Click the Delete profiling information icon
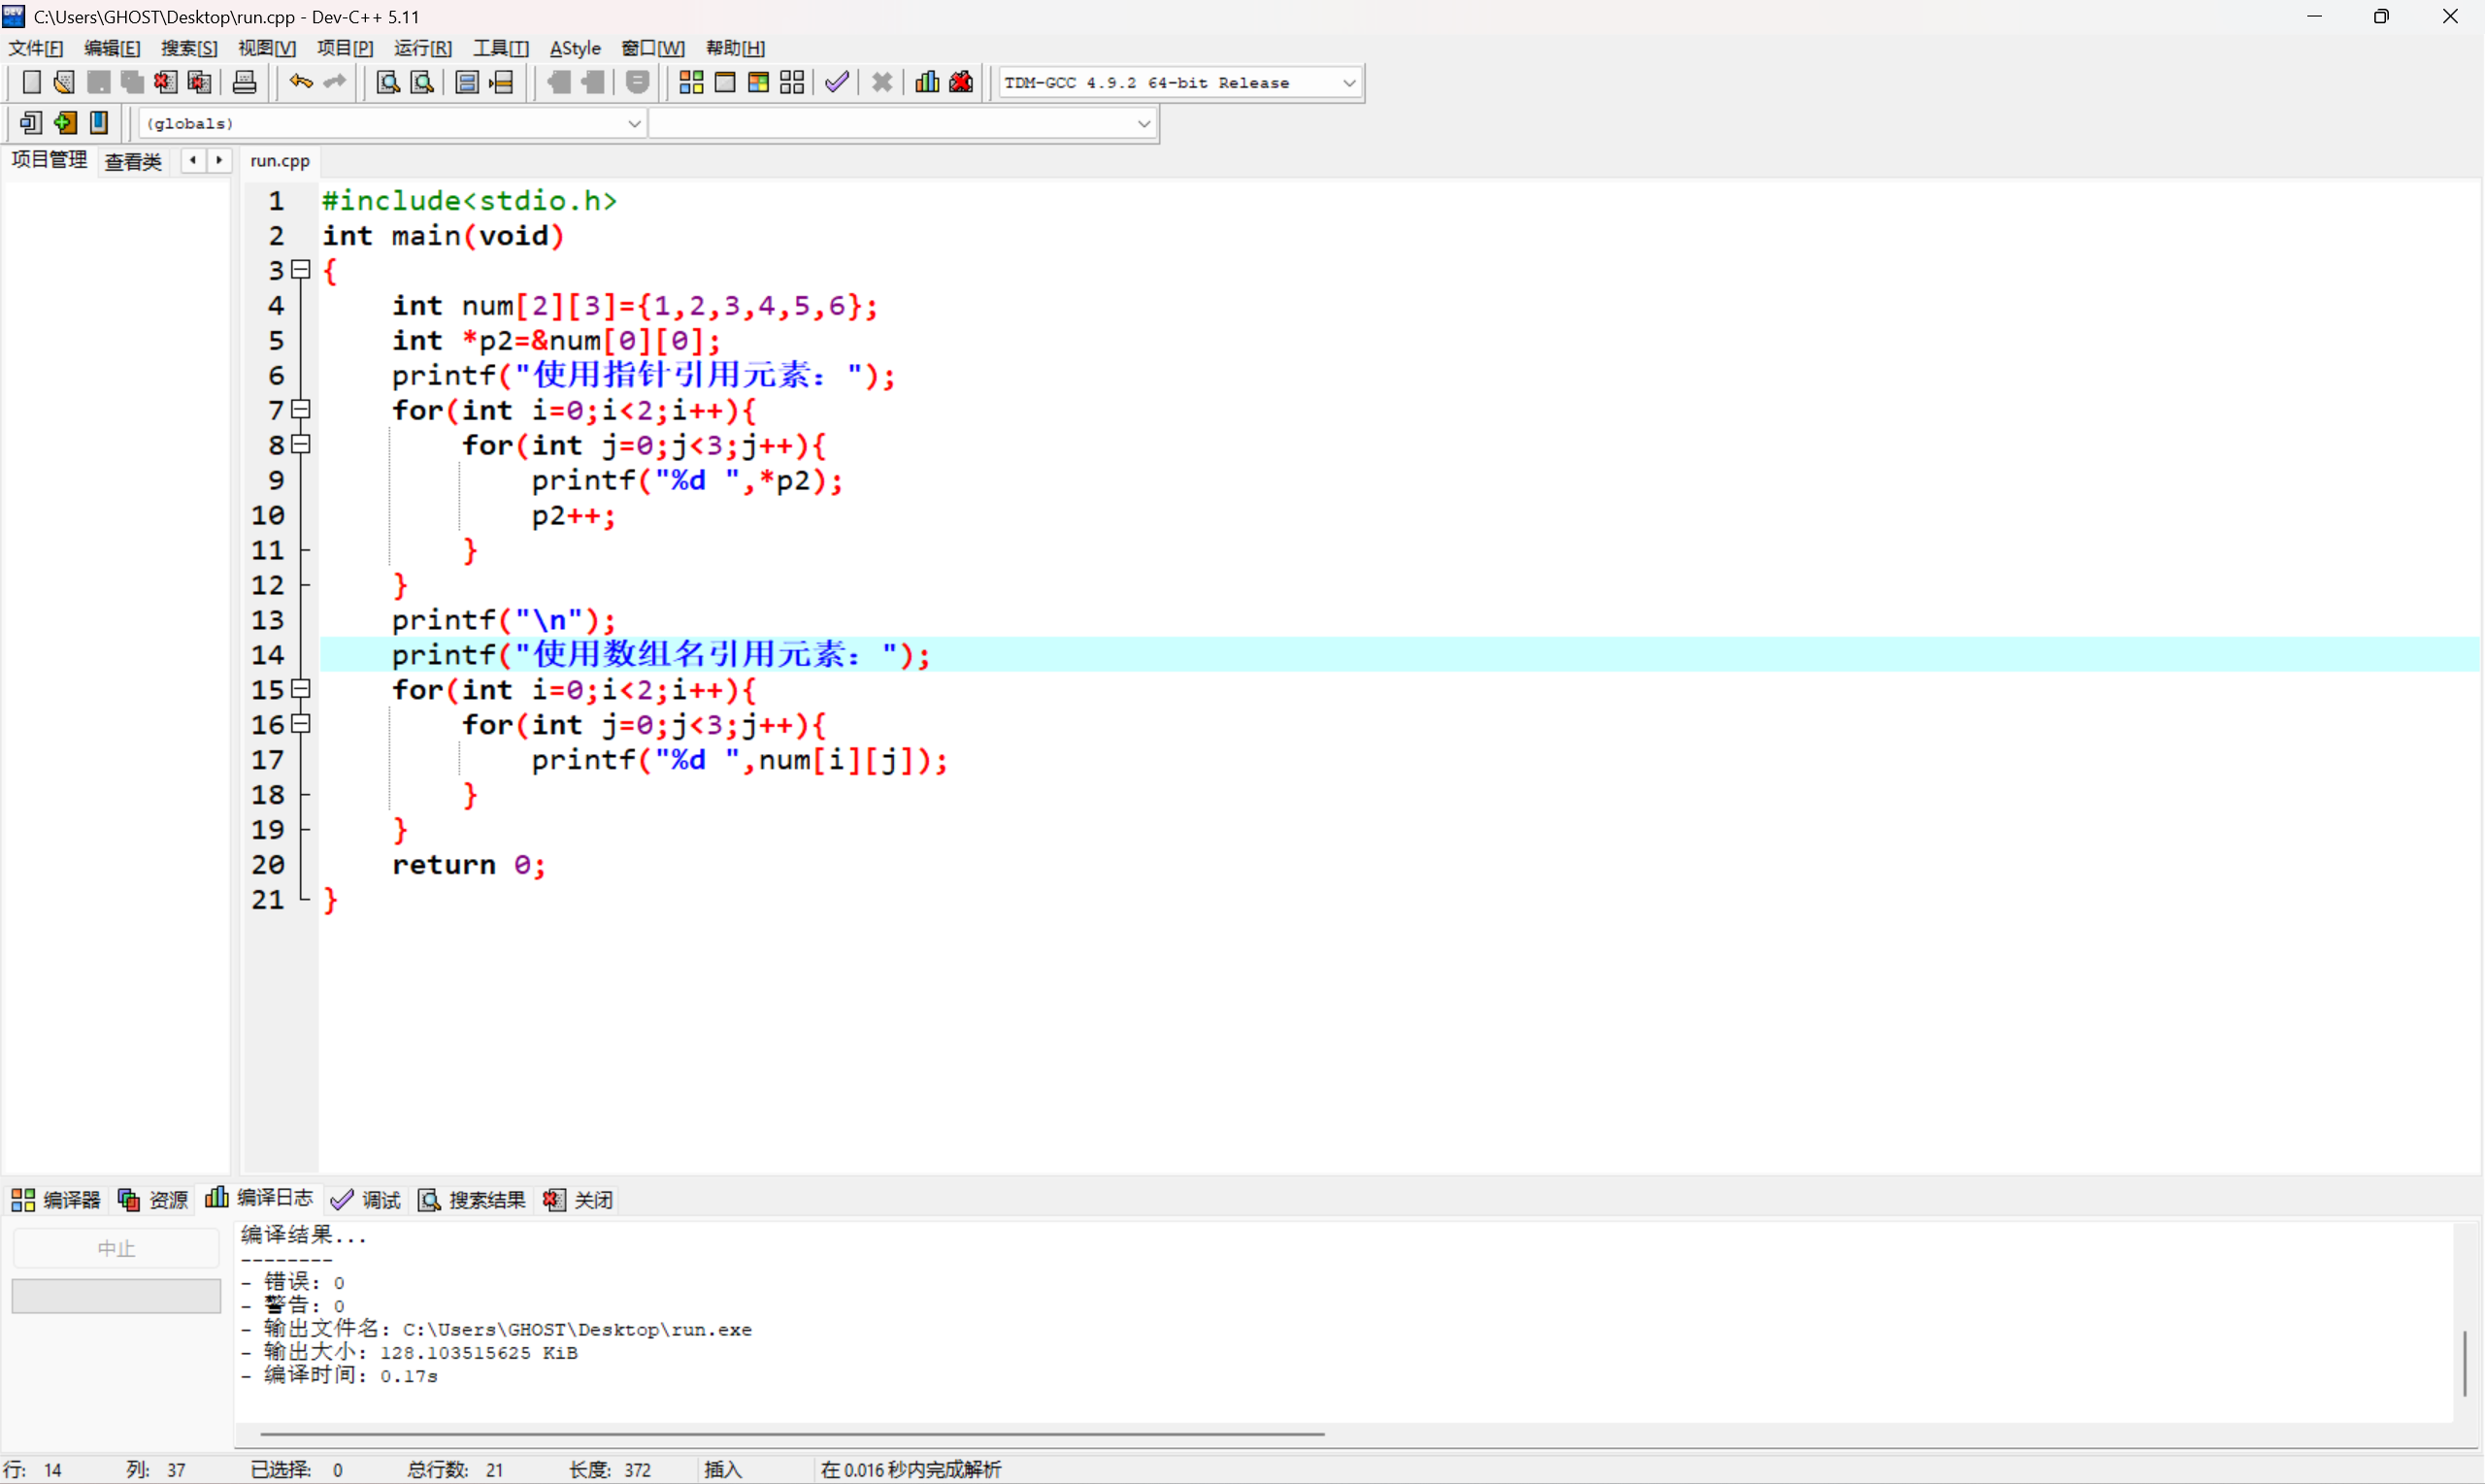This screenshot has height=1484, width=2485. (x=961, y=83)
